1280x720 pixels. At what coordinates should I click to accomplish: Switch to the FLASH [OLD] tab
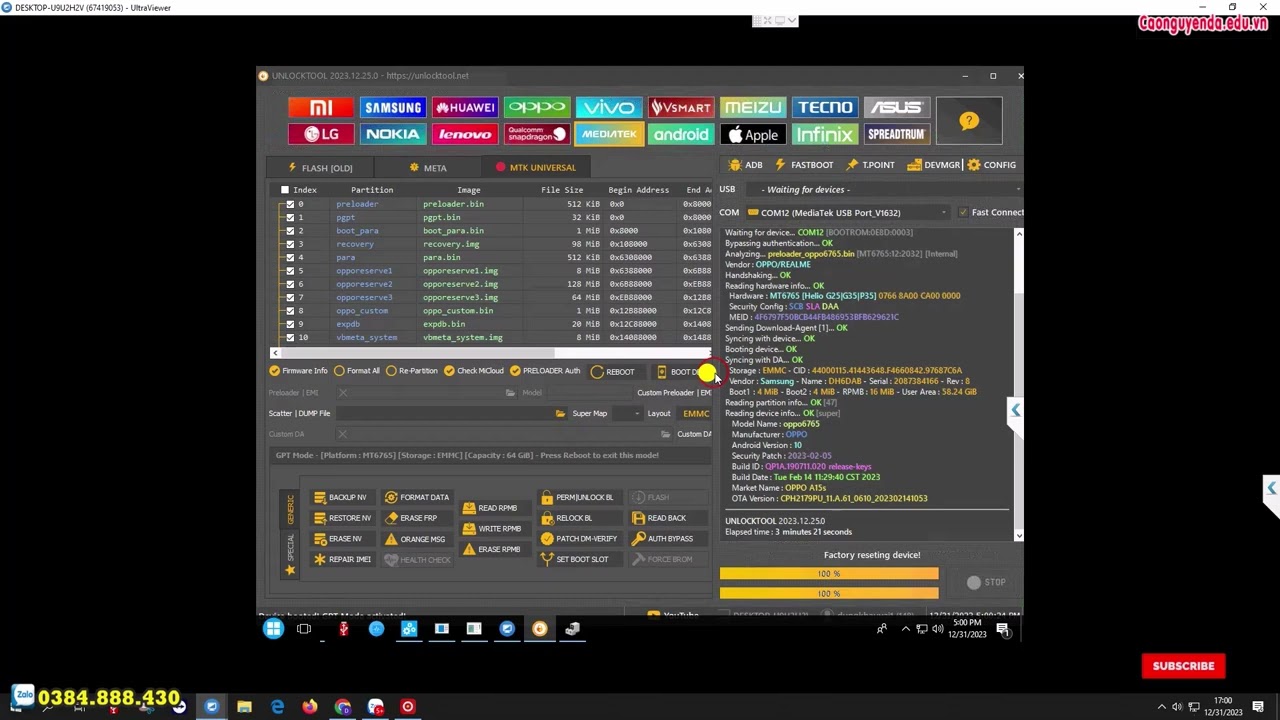click(x=319, y=168)
